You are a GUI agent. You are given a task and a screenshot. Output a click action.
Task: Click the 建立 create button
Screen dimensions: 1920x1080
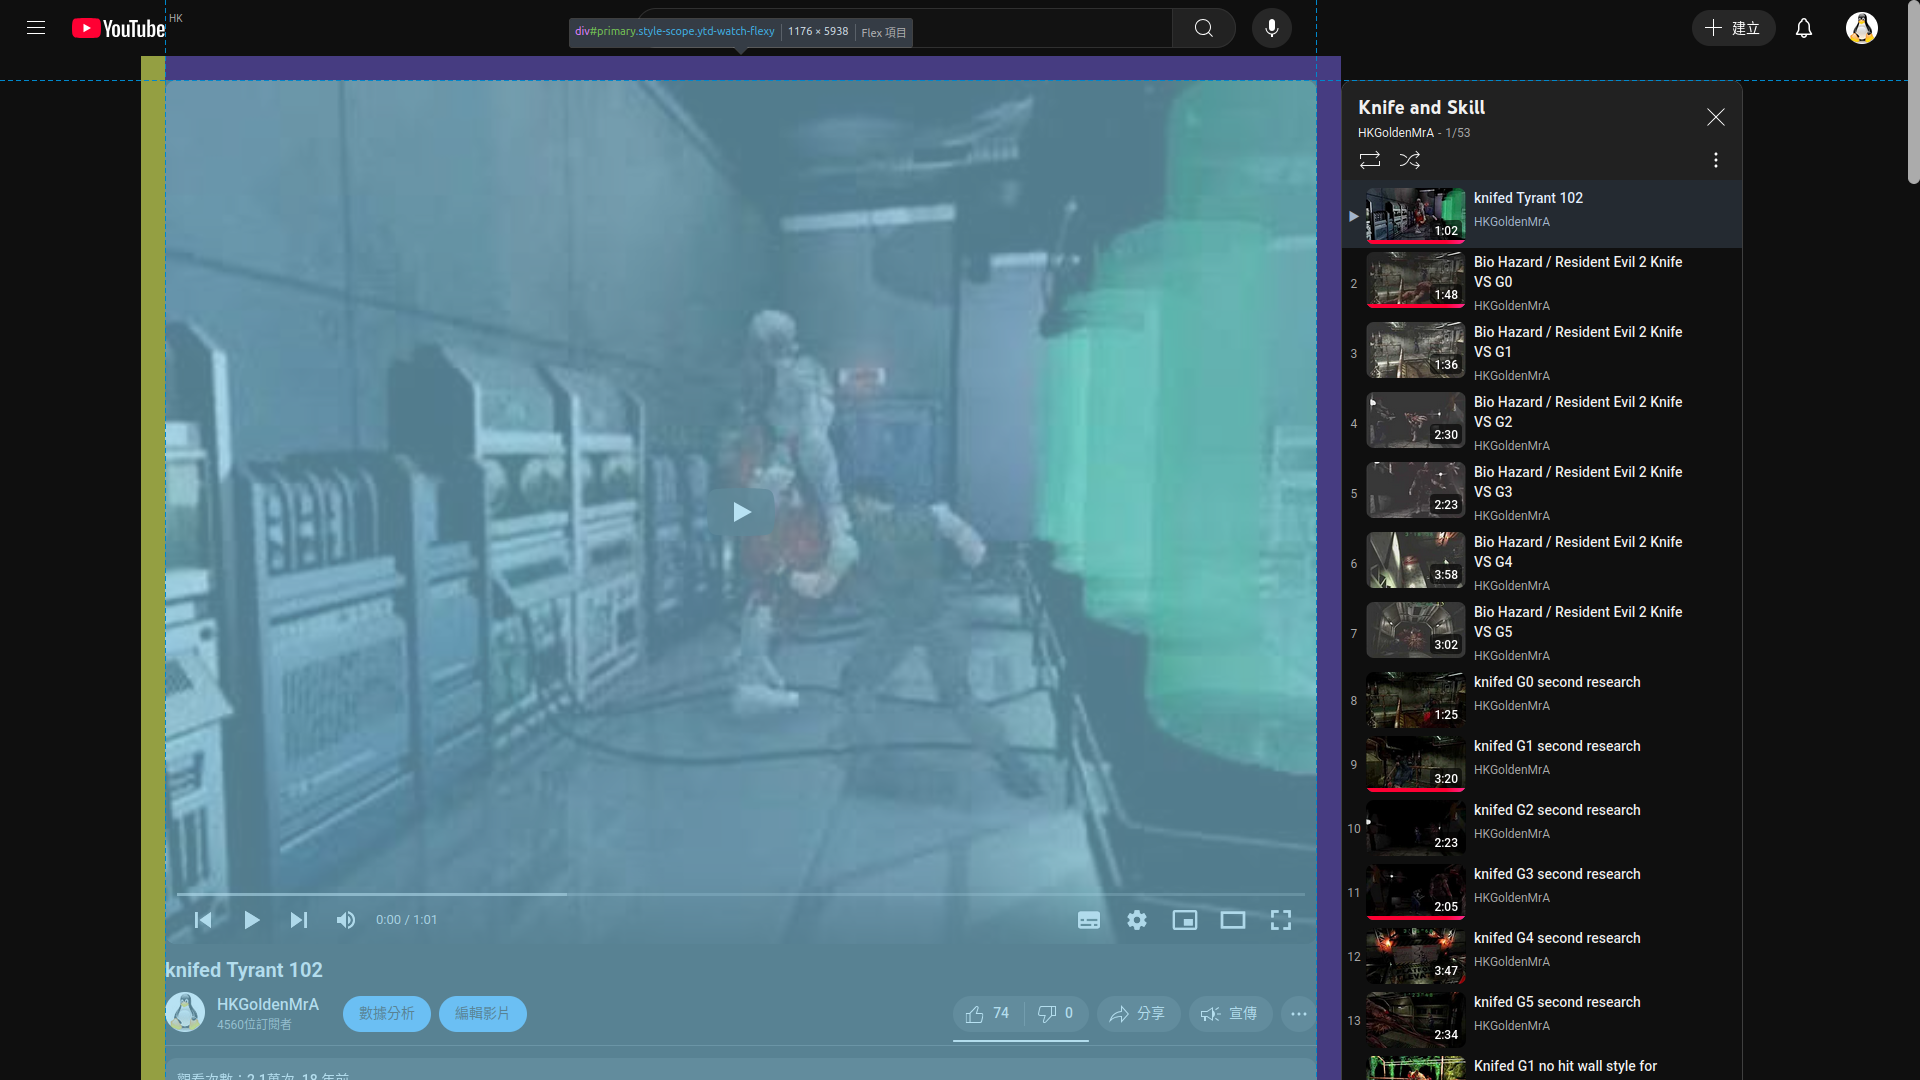[x=1733, y=28]
